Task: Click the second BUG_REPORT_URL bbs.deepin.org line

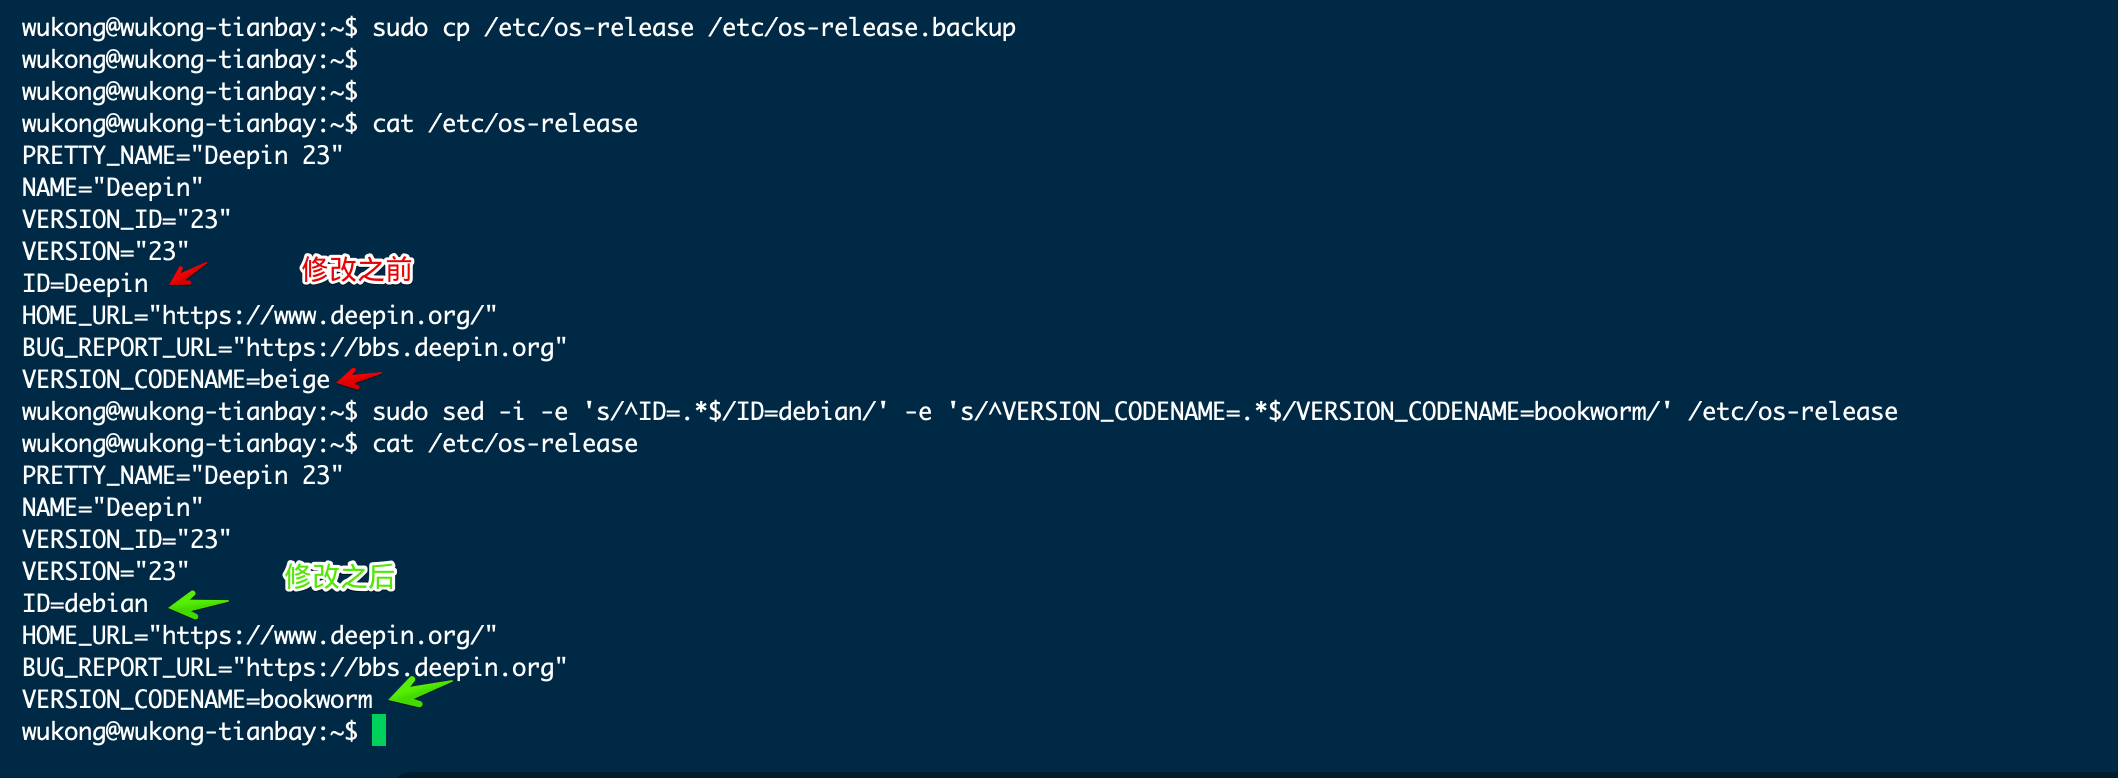Action: pos(294,668)
